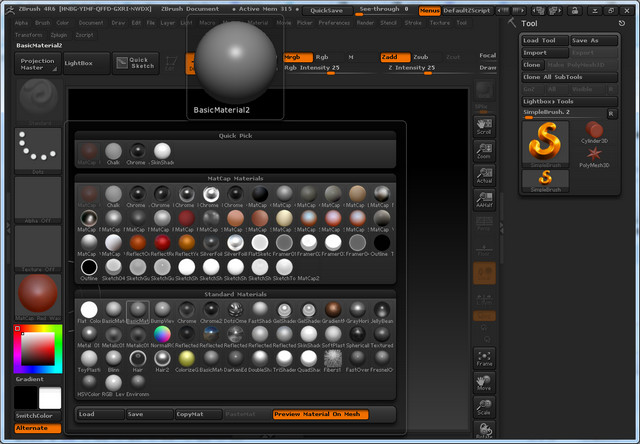Image resolution: width=640 pixels, height=444 pixels.
Task: Toggle Preview Material On Mesh
Action: [320, 414]
